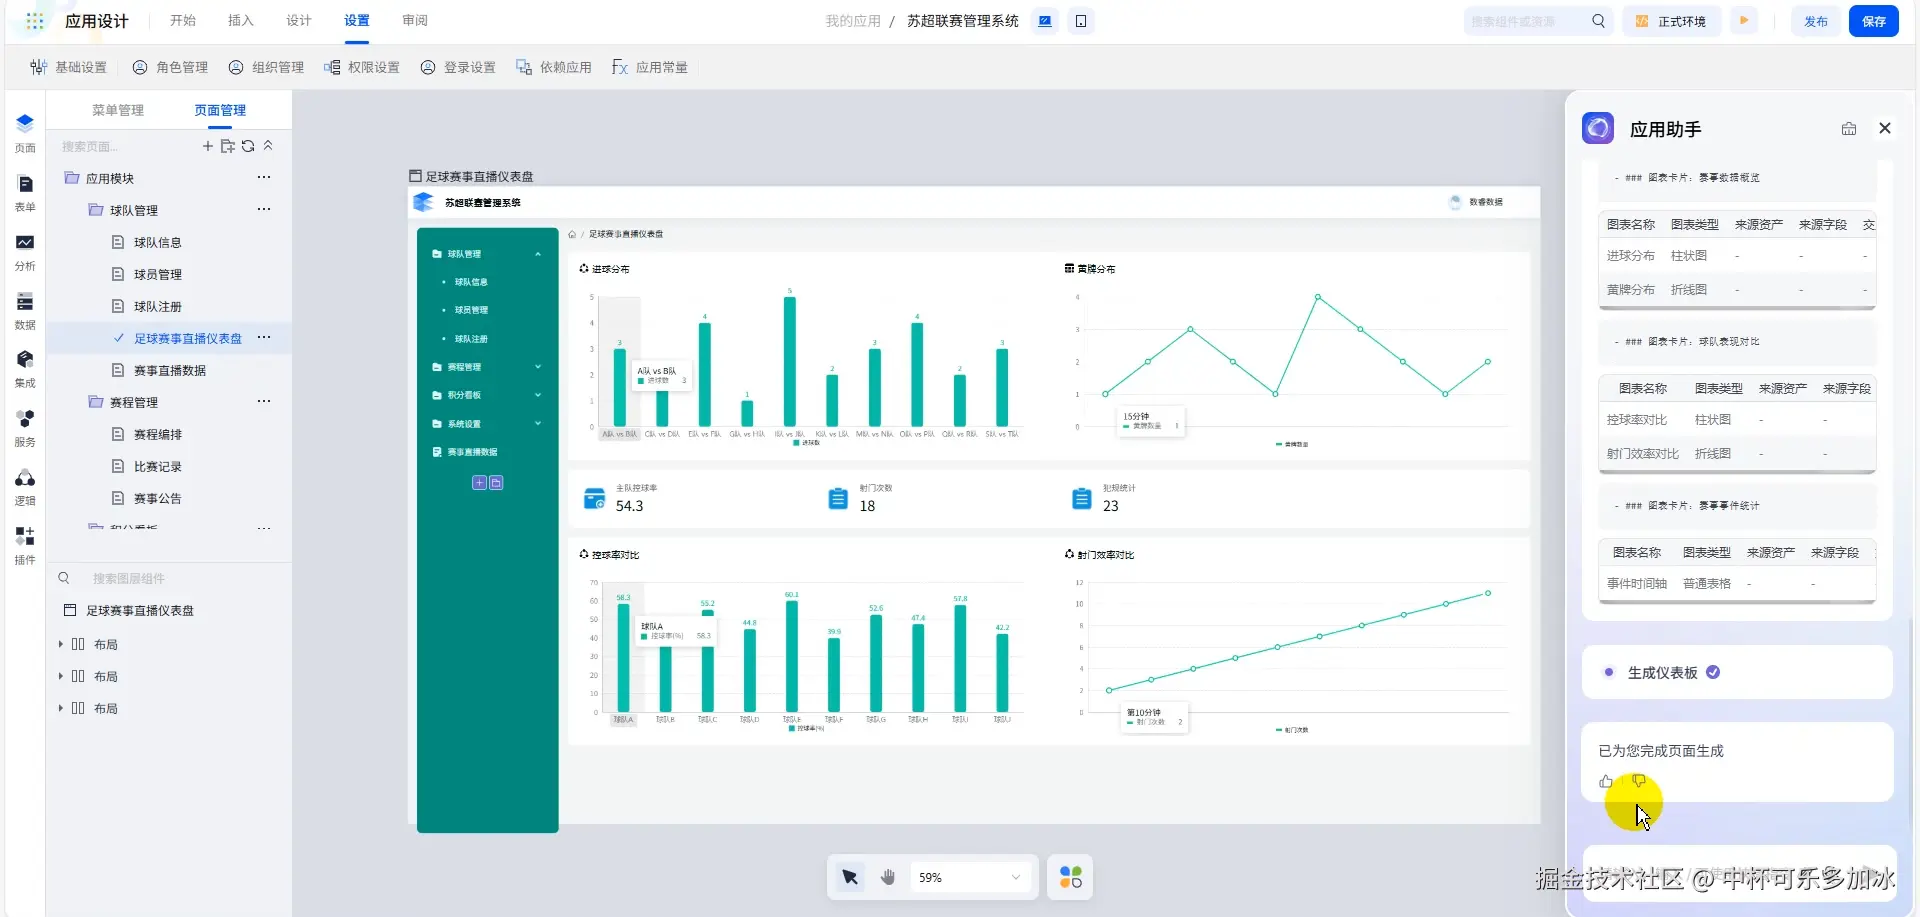The width and height of the screenshot is (1920, 917).
Task: Expand the first 布局 layer node
Action: pyautogui.click(x=61, y=644)
